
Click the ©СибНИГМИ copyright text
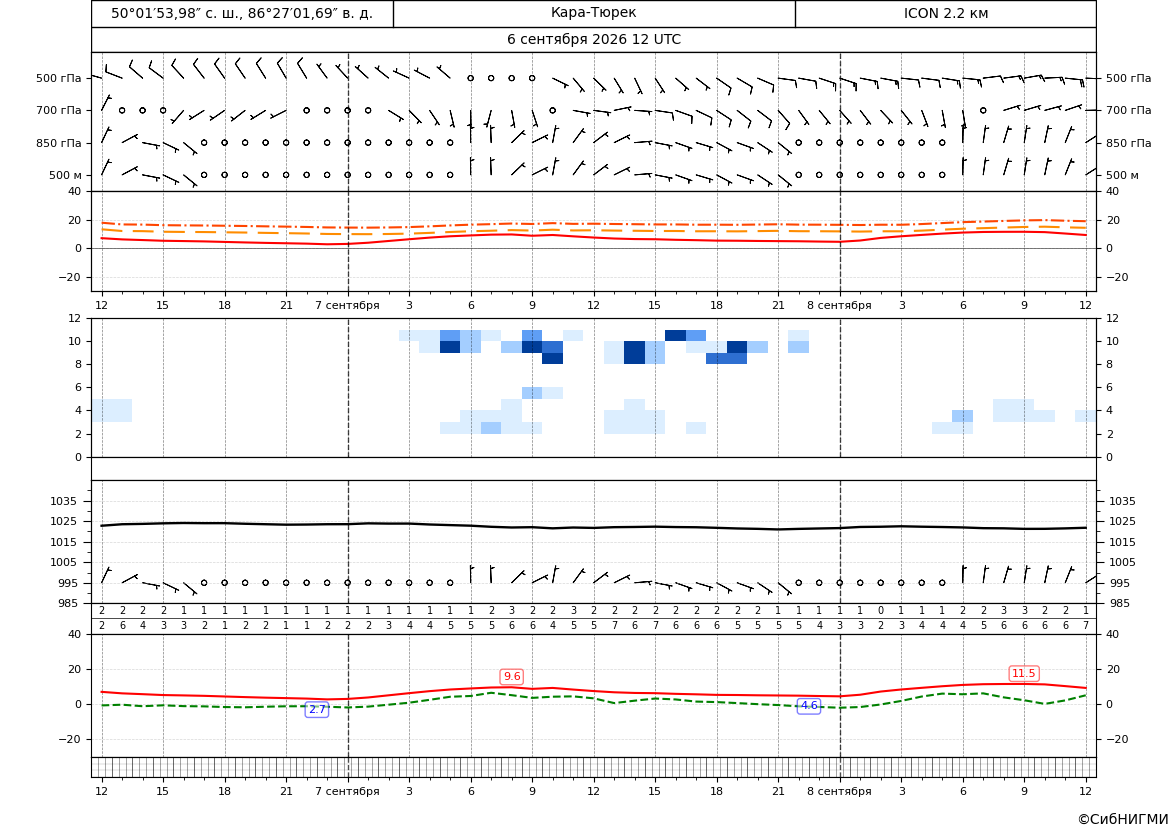1122,819
